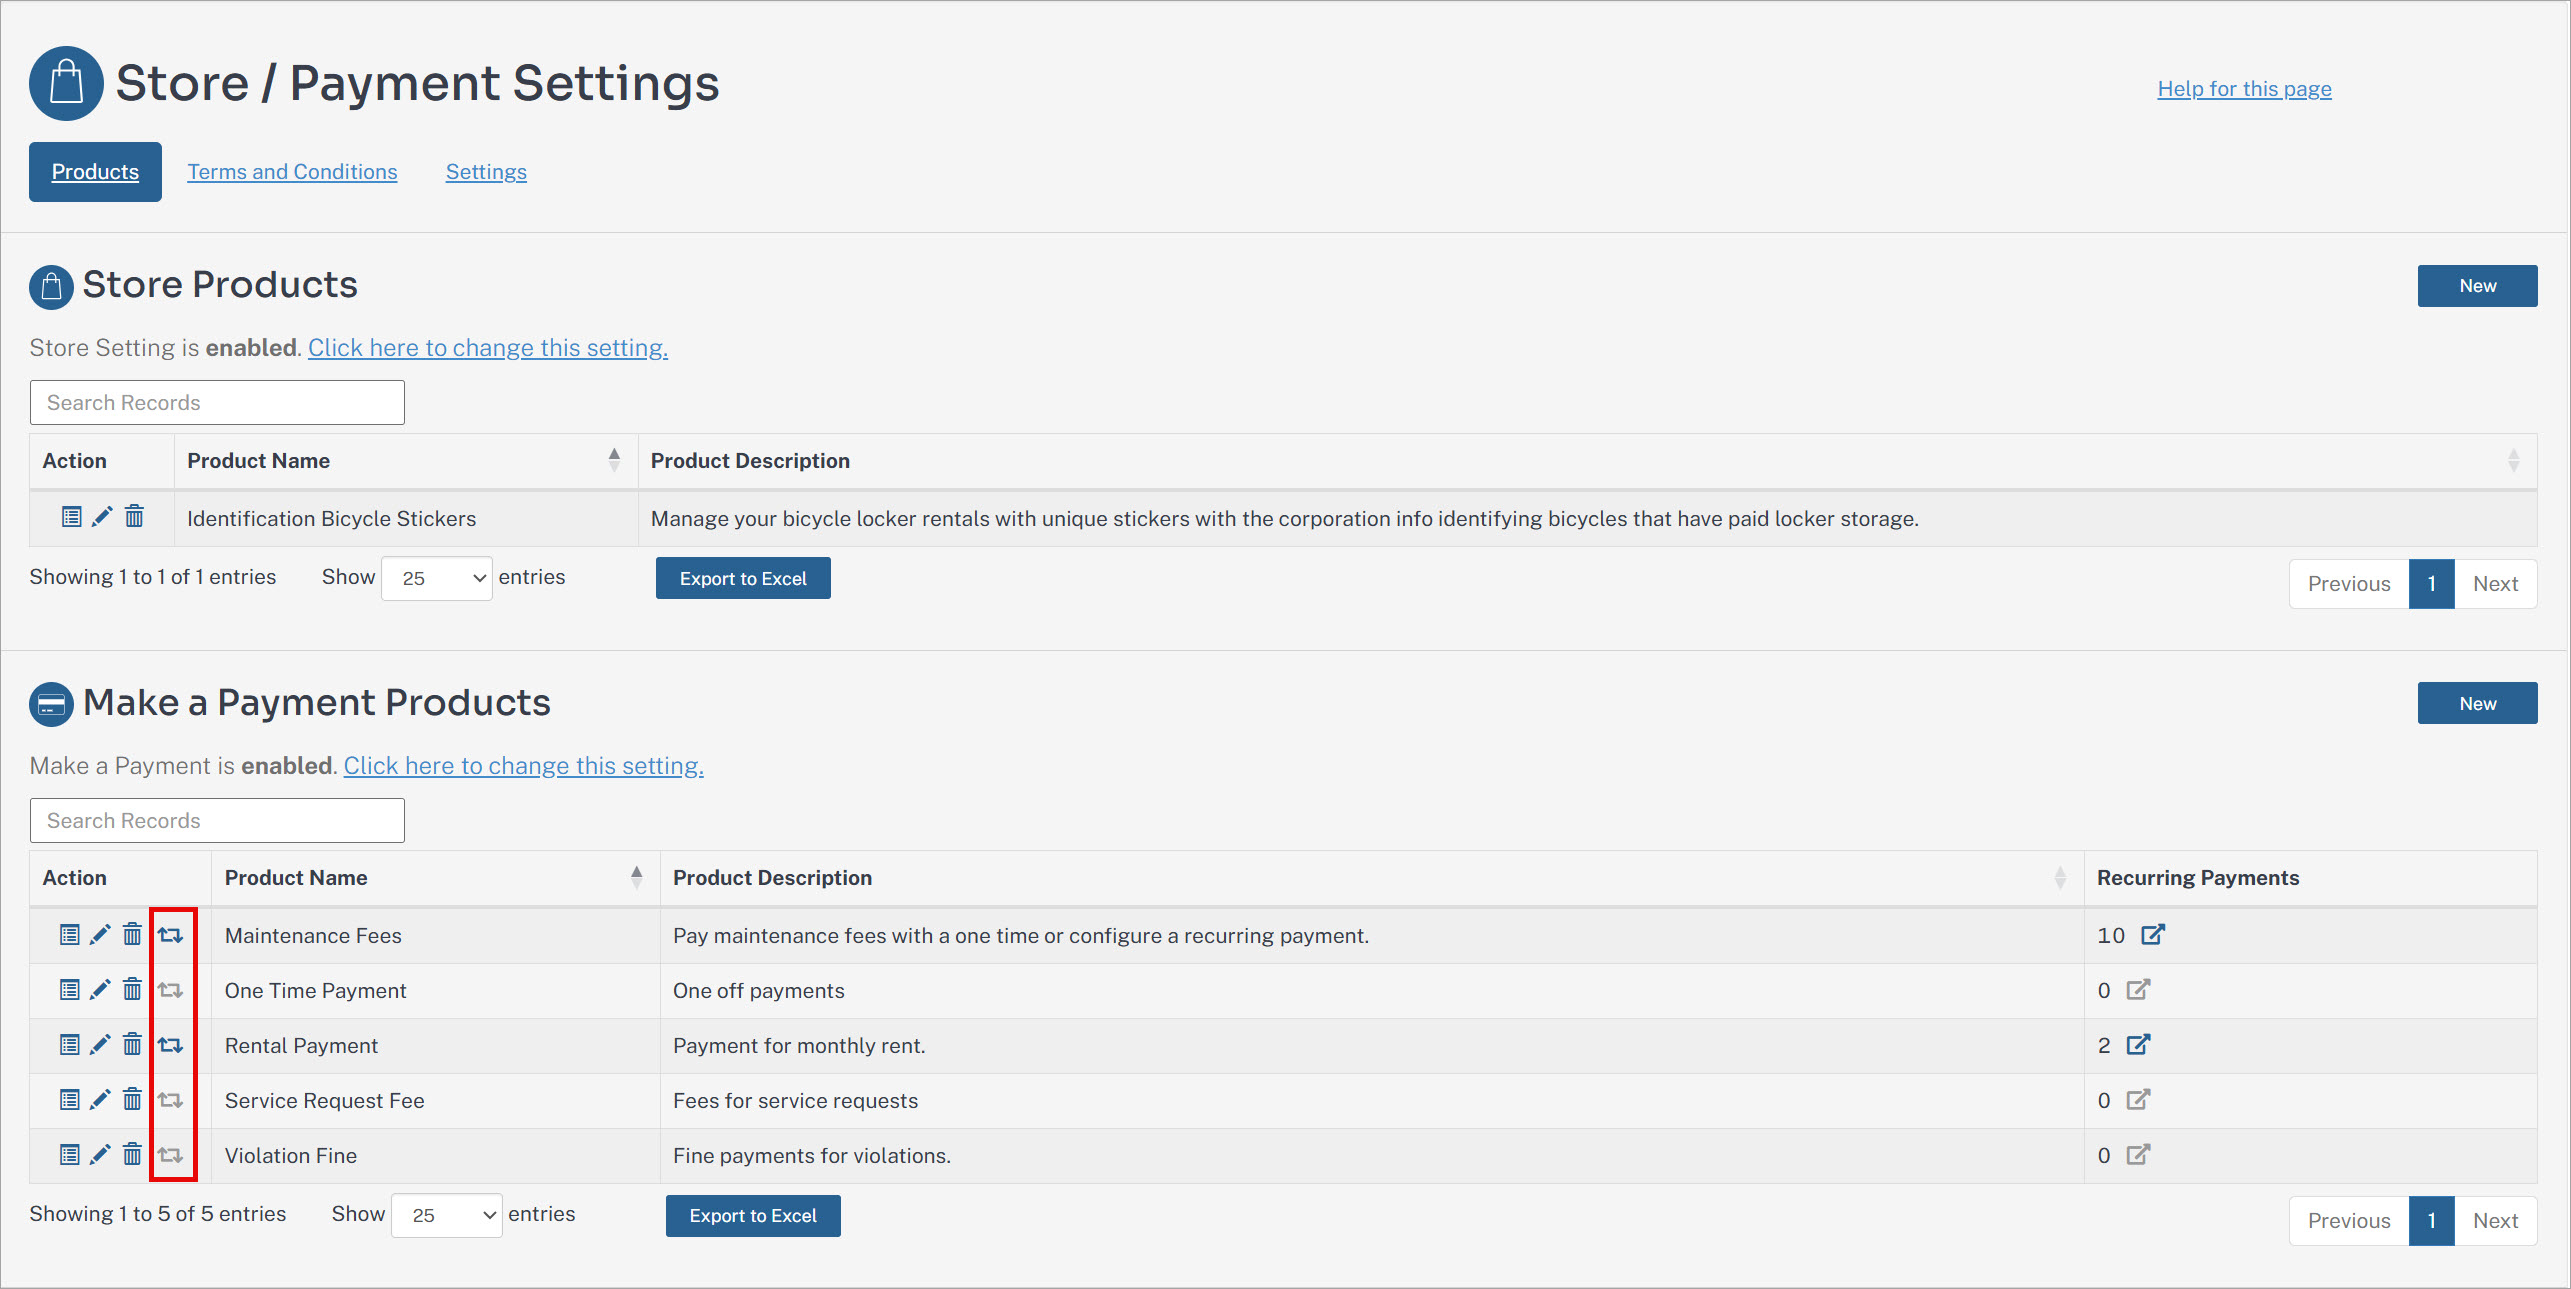Focus Store Products Search Records field

[217, 402]
